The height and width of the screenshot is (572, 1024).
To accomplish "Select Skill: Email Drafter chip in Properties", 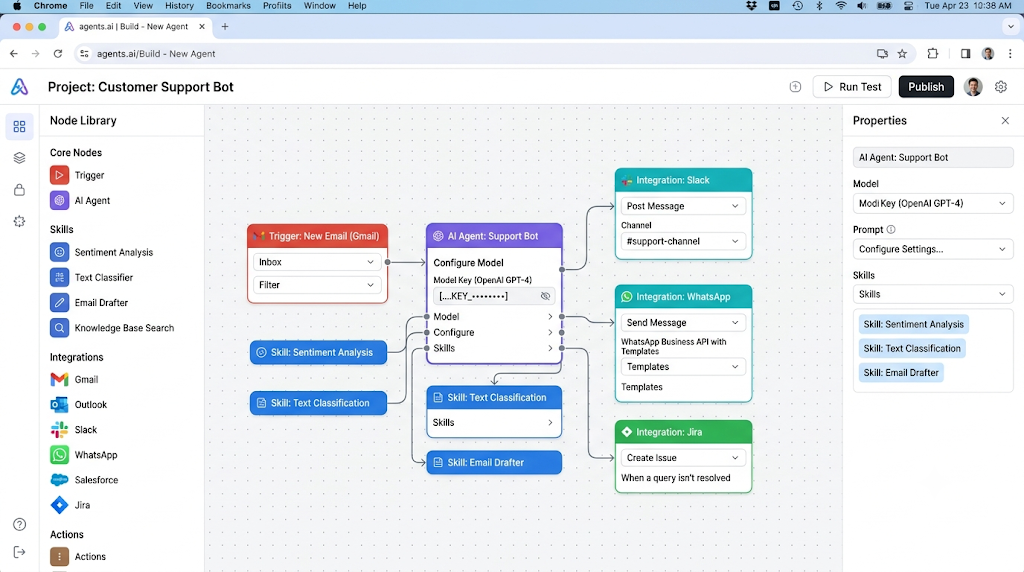I will (x=901, y=373).
